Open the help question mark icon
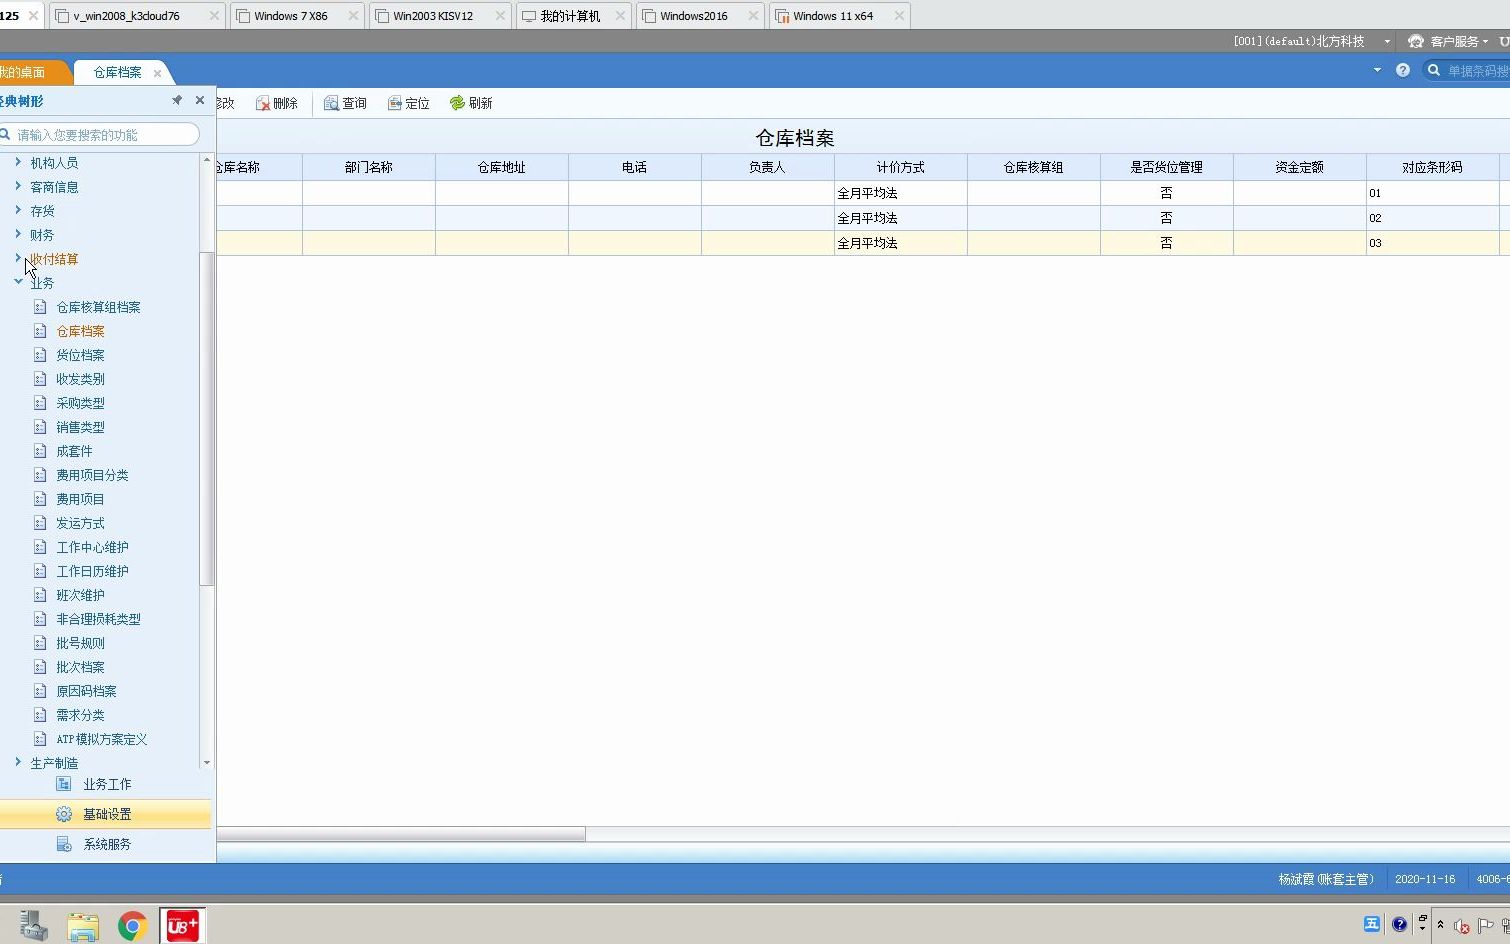The height and width of the screenshot is (944, 1510). pyautogui.click(x=1403, y=70)
